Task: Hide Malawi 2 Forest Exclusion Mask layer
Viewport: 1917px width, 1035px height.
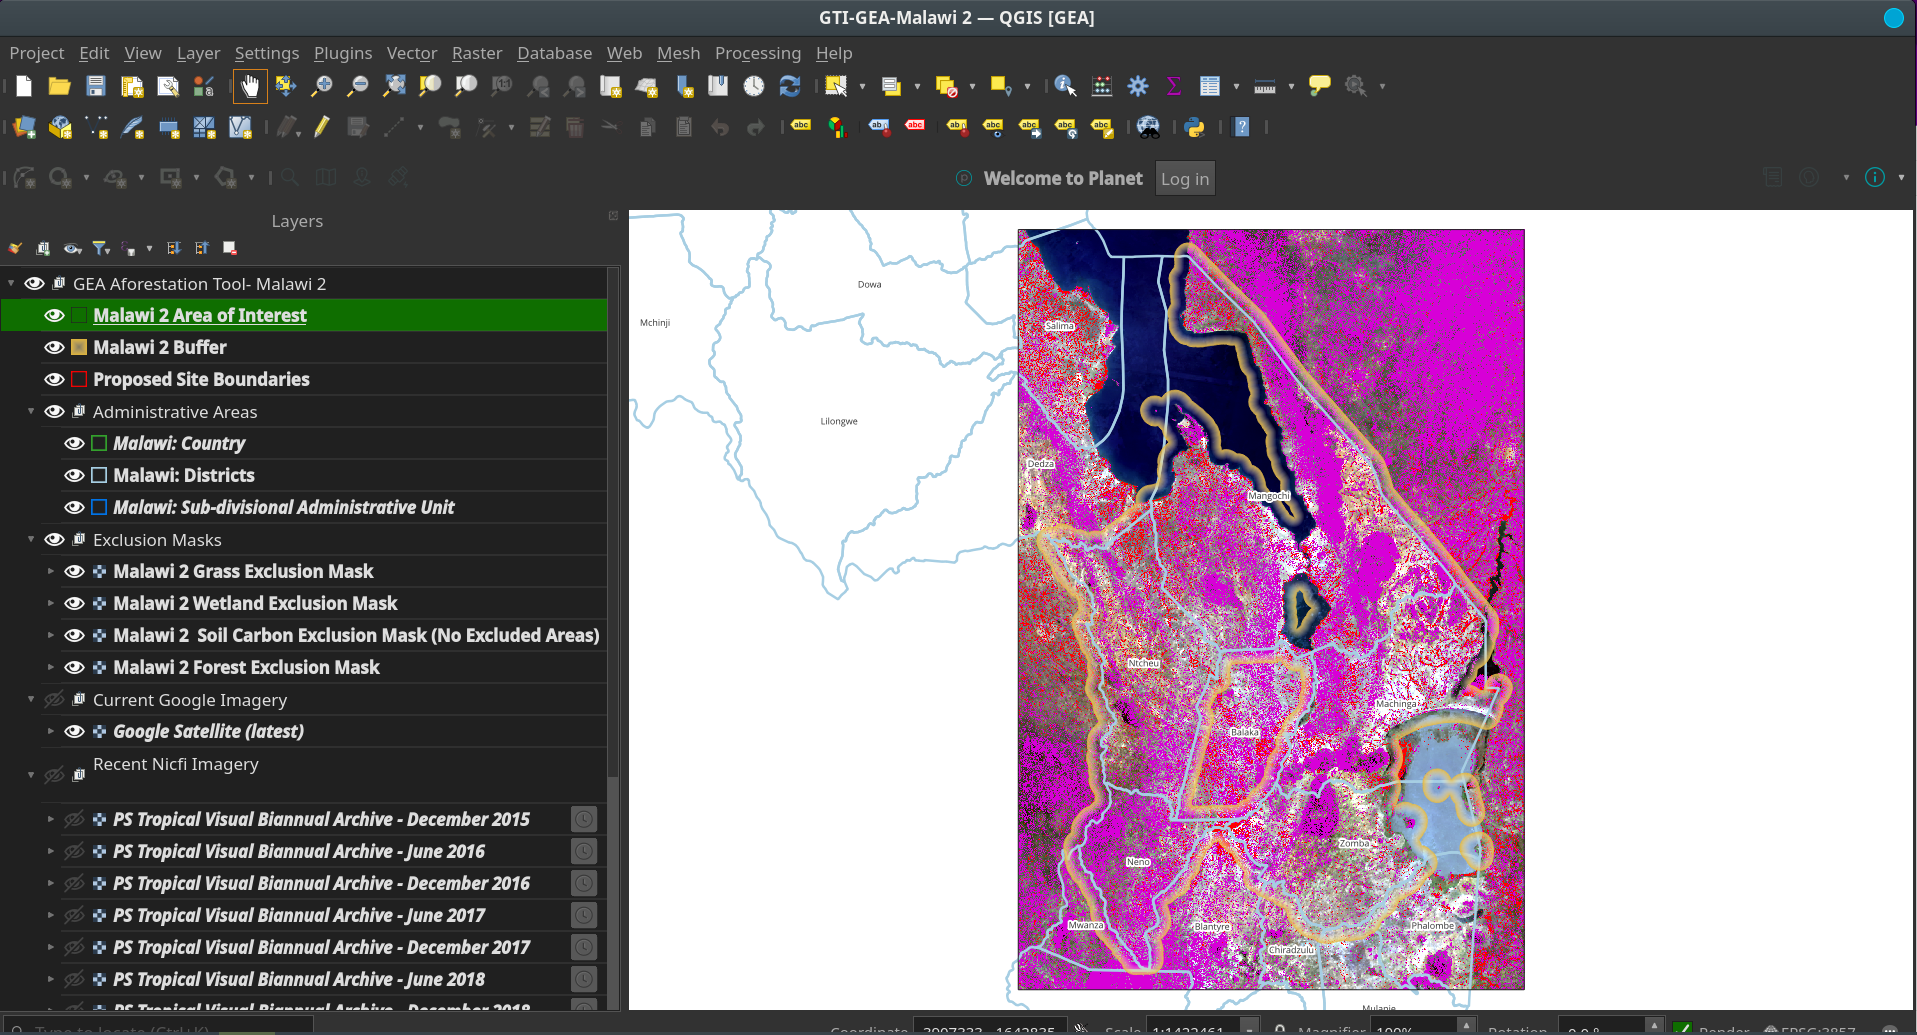Action: click(x=74, y=667)
